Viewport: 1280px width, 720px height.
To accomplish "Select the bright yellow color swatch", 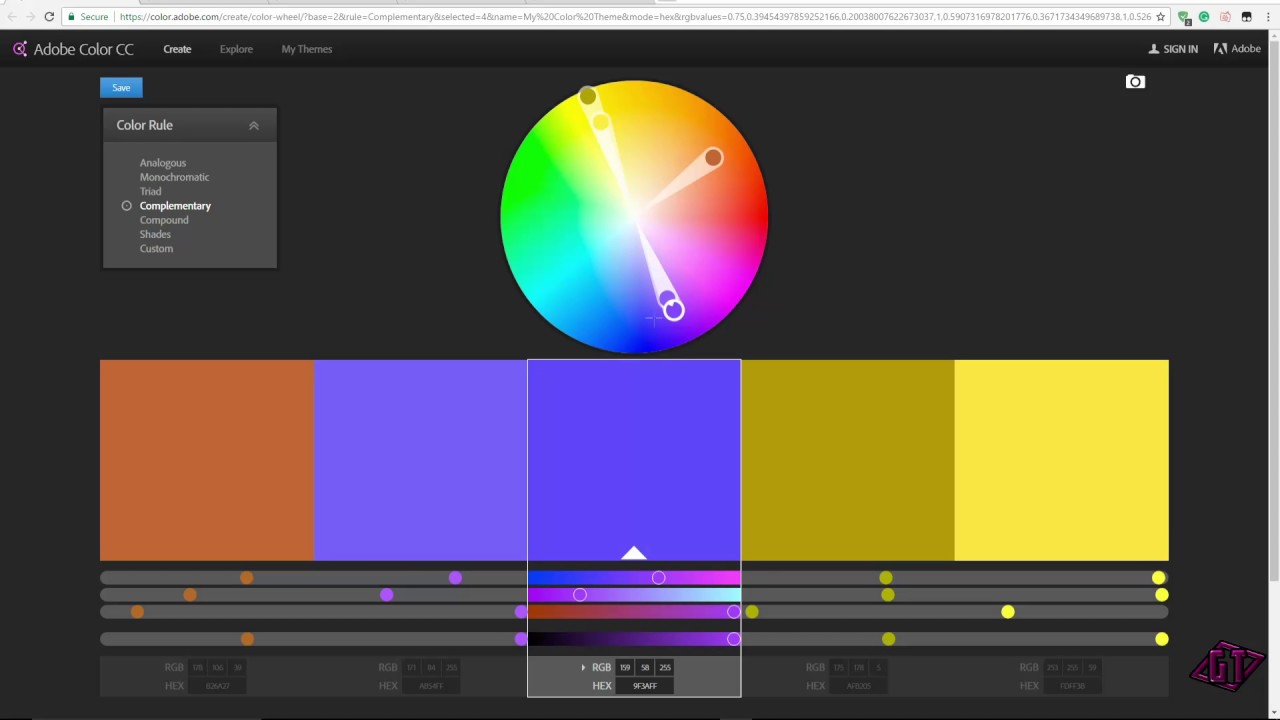I will pos(1062,460).
